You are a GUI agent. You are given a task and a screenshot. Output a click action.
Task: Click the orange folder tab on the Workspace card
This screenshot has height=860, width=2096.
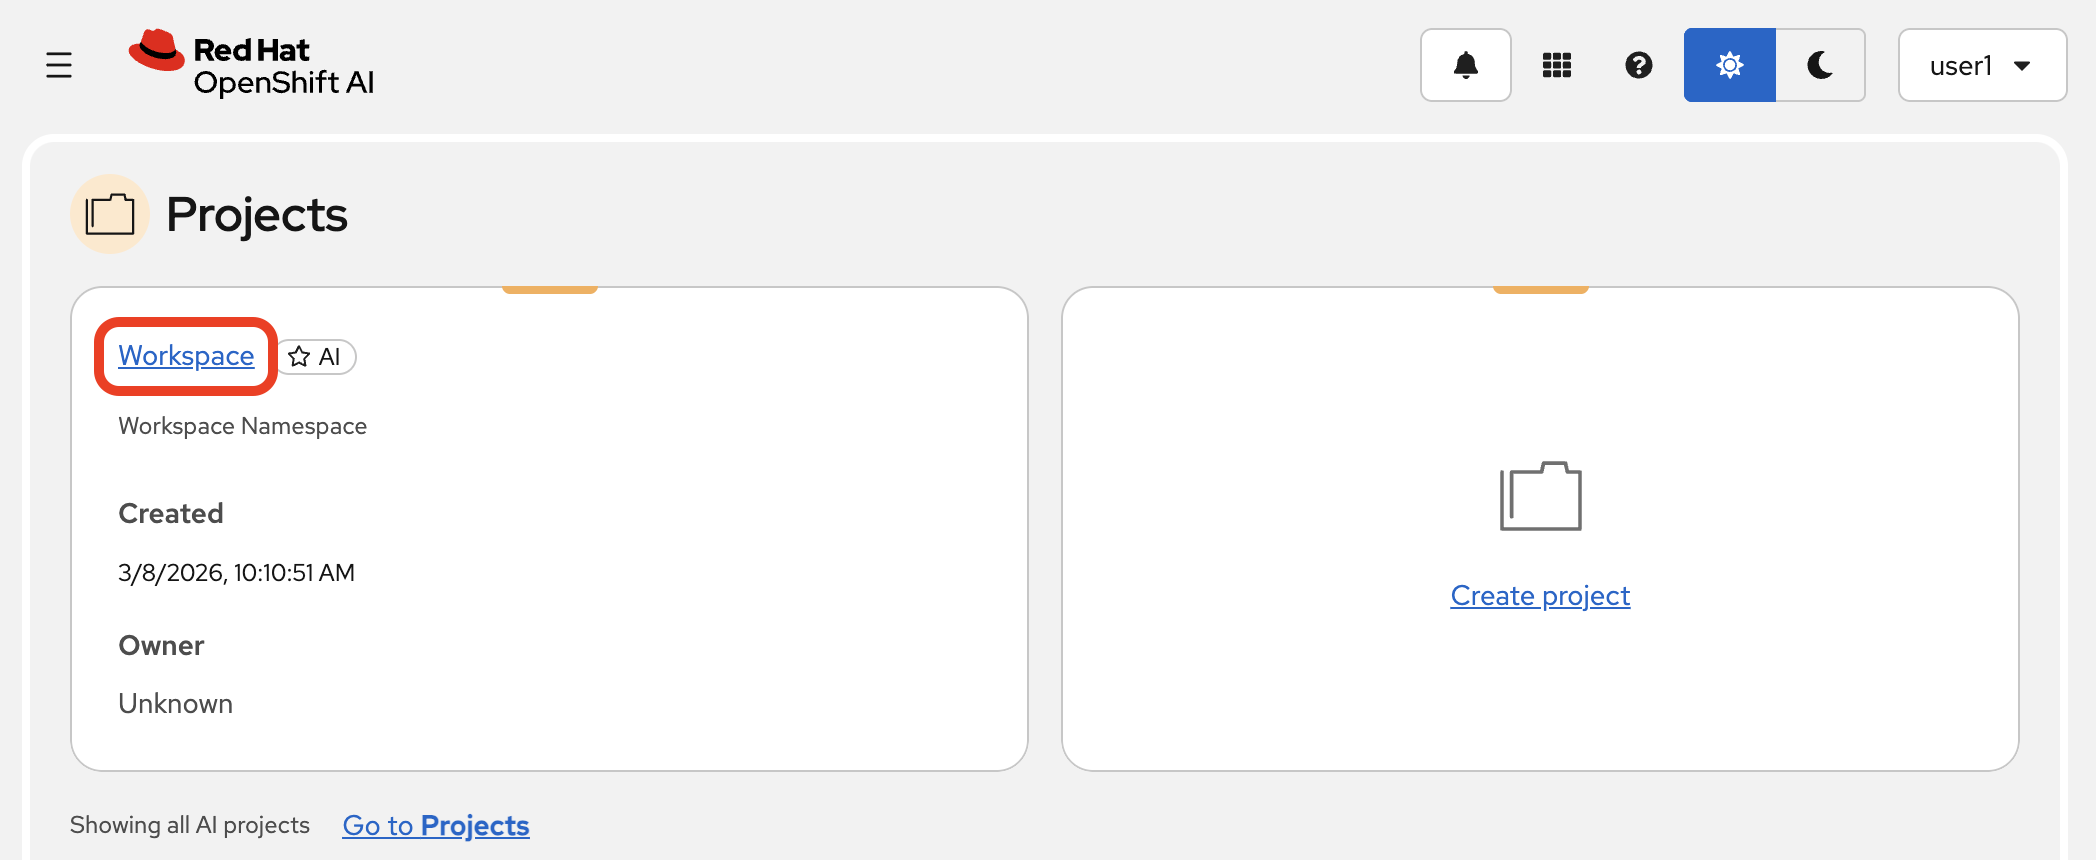548,288
